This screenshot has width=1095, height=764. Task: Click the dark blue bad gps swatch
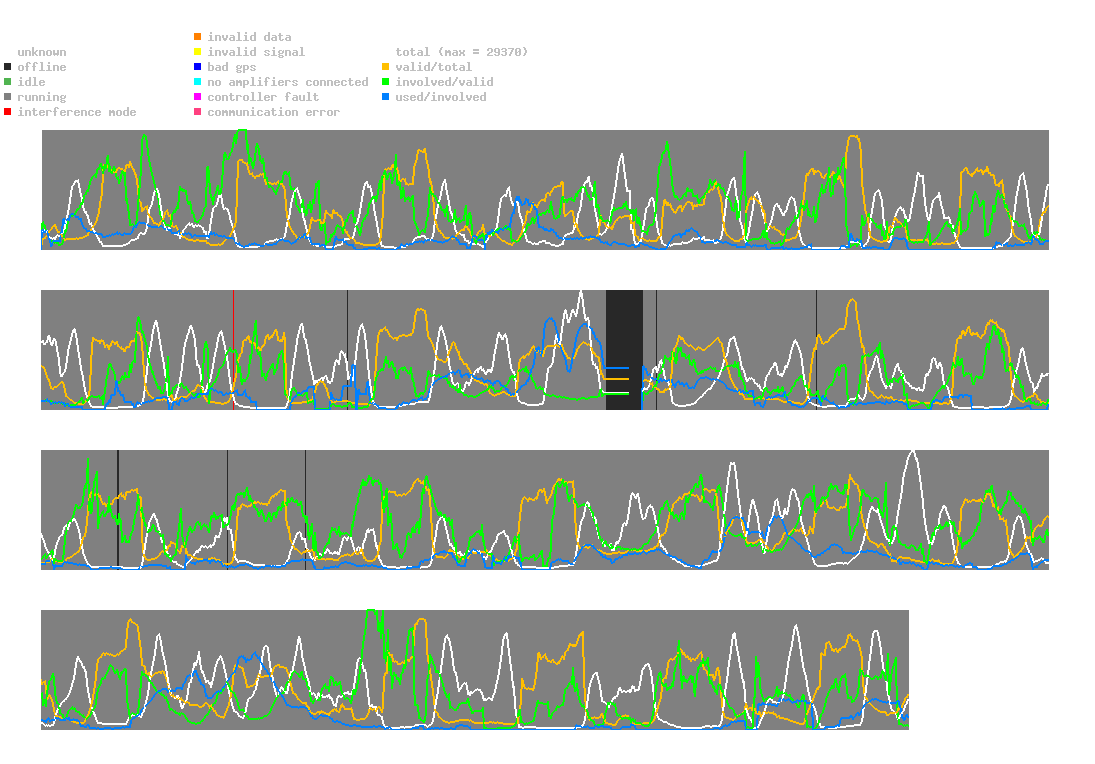(198, 67)
